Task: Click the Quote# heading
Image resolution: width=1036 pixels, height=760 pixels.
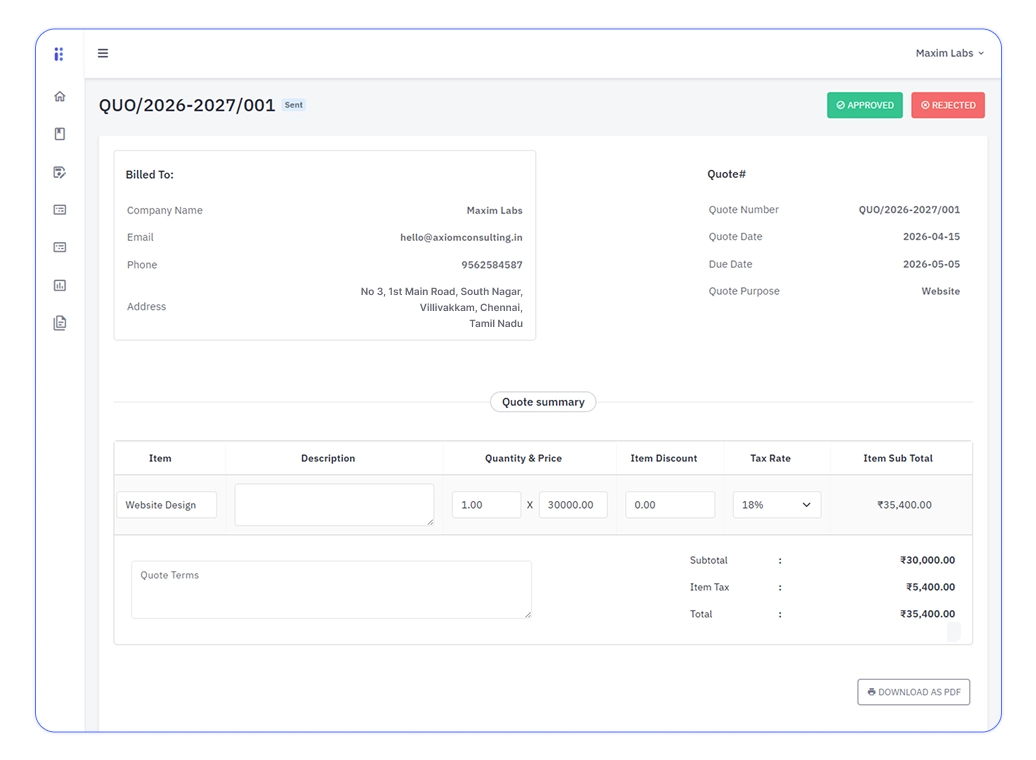Action: click(x=726, y=174)
